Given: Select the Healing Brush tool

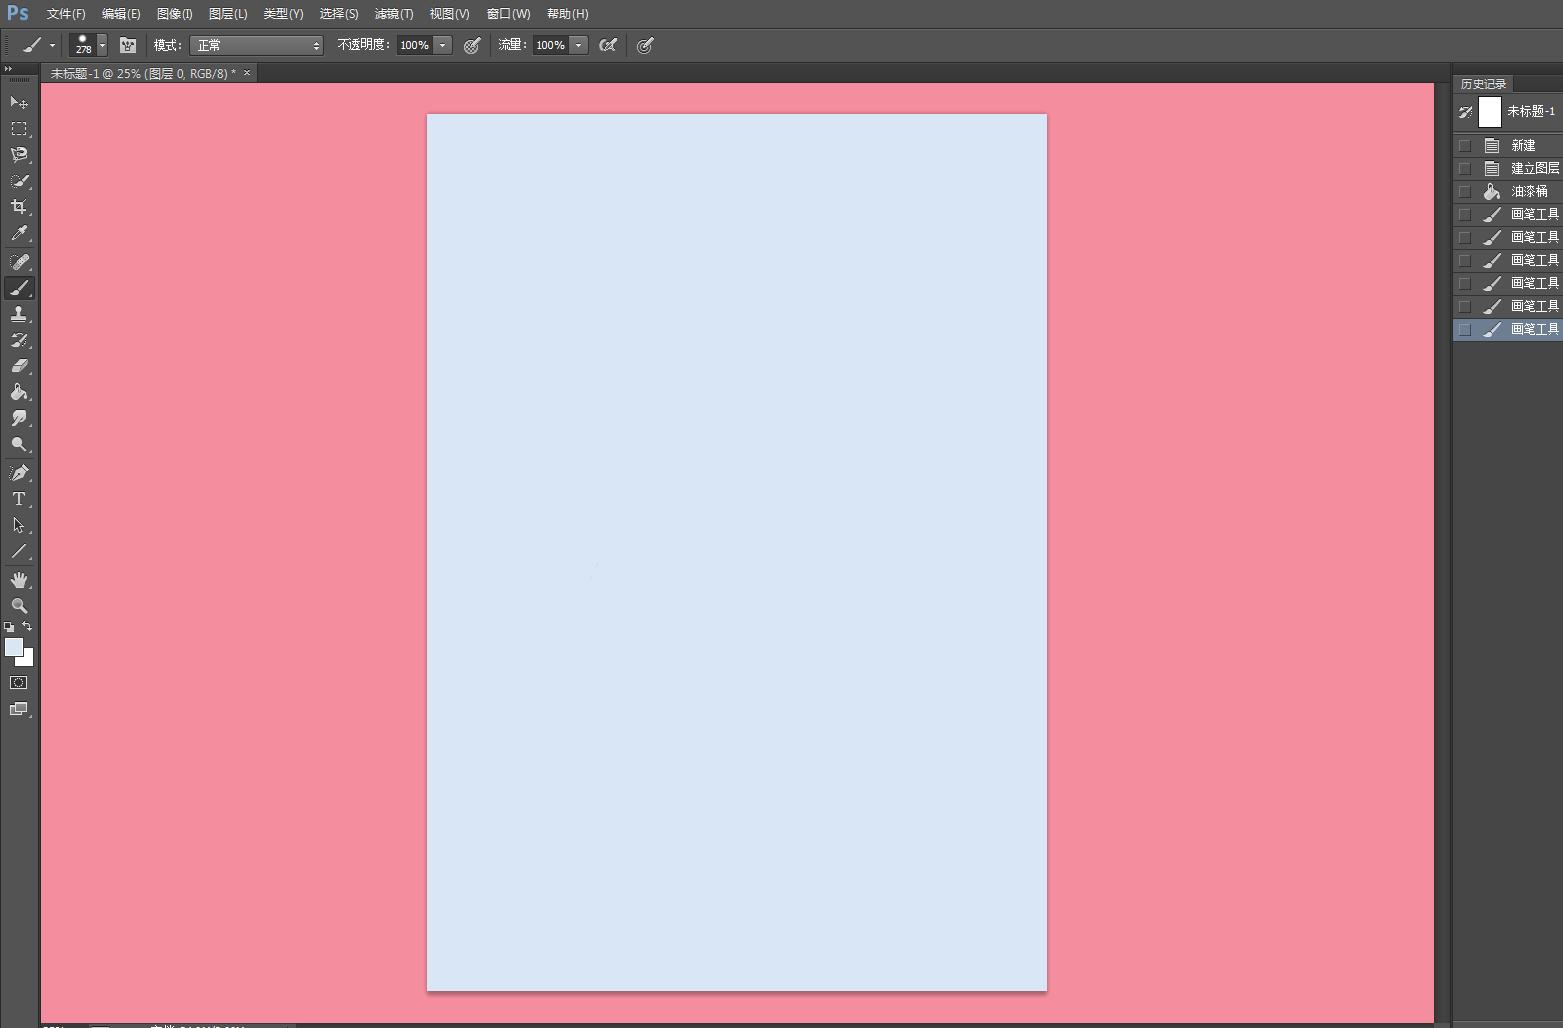Looking at the screenshot, I should [19, 262].
